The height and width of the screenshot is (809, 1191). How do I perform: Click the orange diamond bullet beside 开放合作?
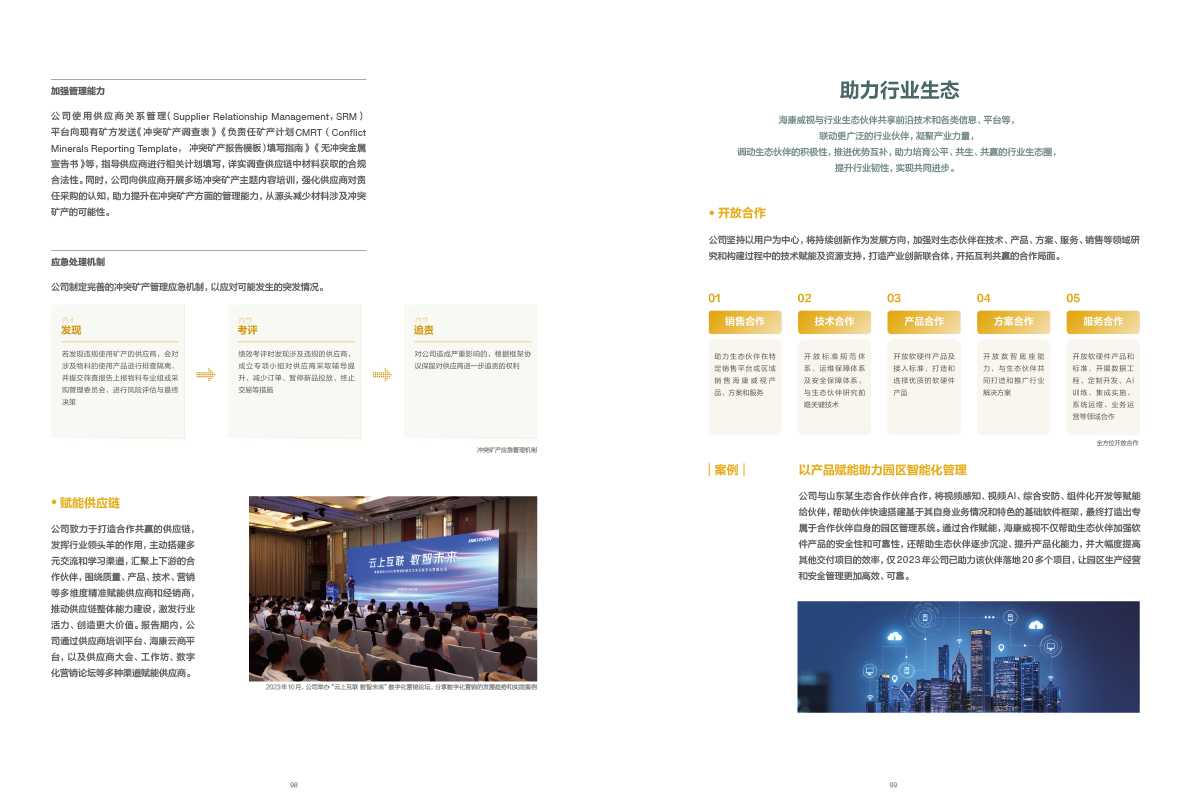(x=711, y=213)
